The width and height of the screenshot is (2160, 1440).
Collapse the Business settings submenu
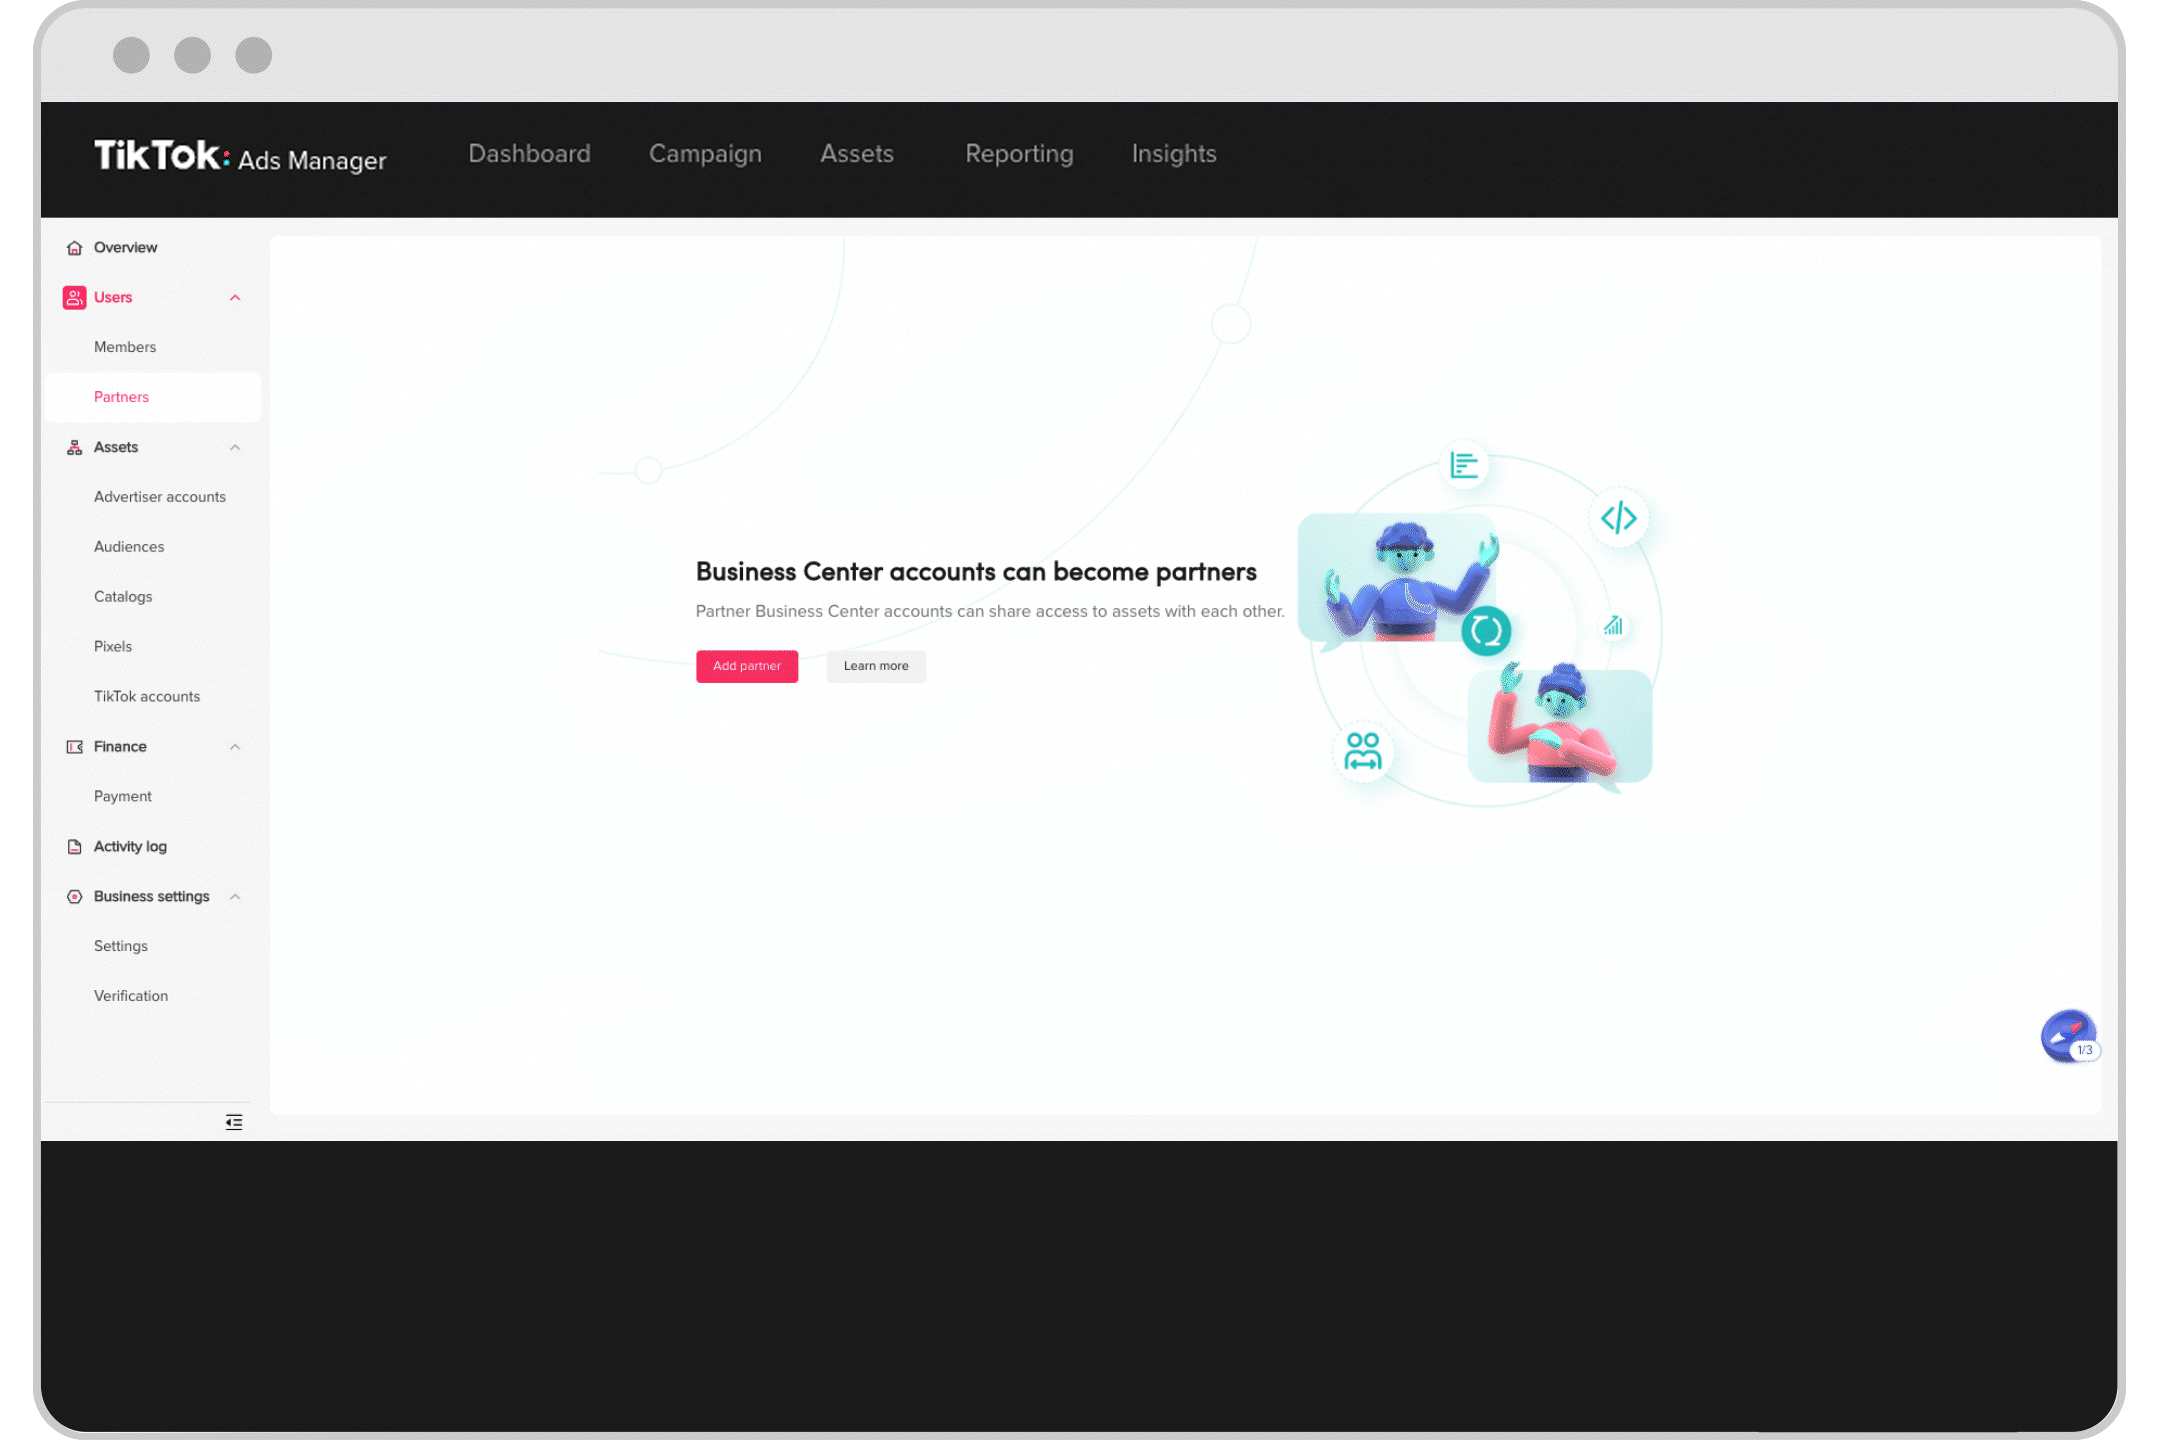pos(236,895)
